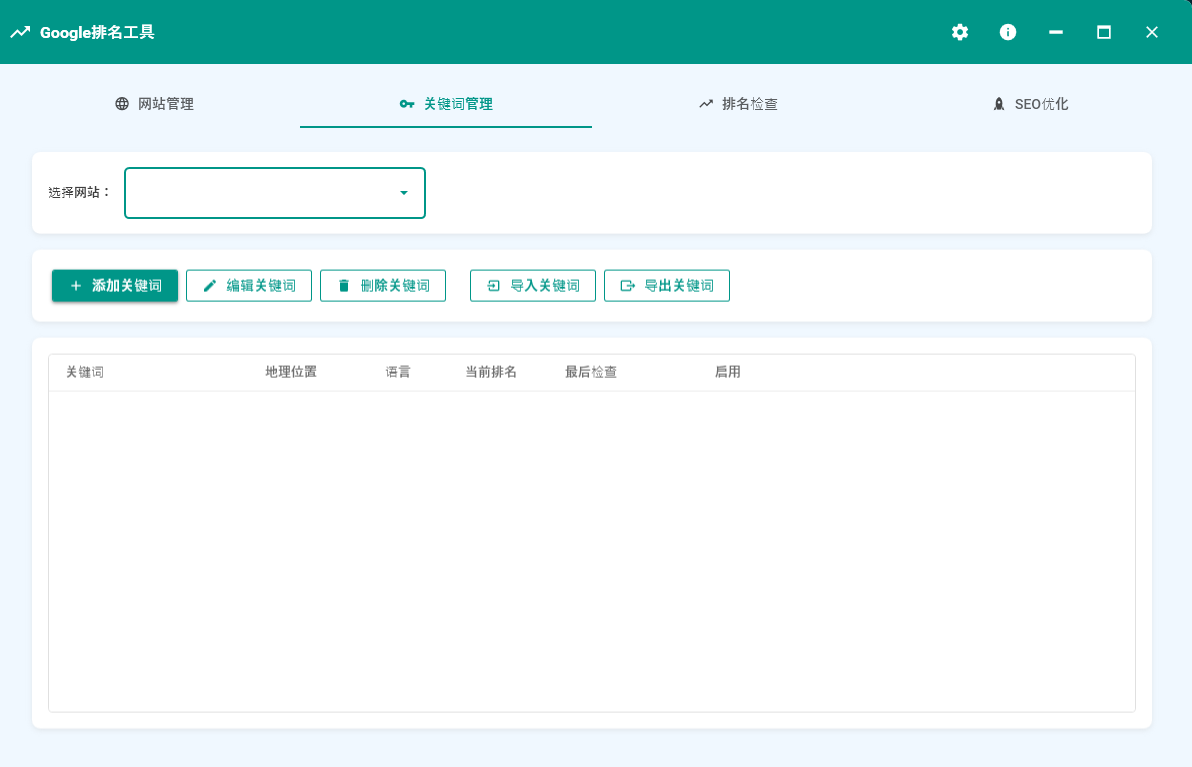Image resolution: width=1192 pixels, height=767 pixels.
Task: Sort by the 关键词 column header
Action: [85, 373]
